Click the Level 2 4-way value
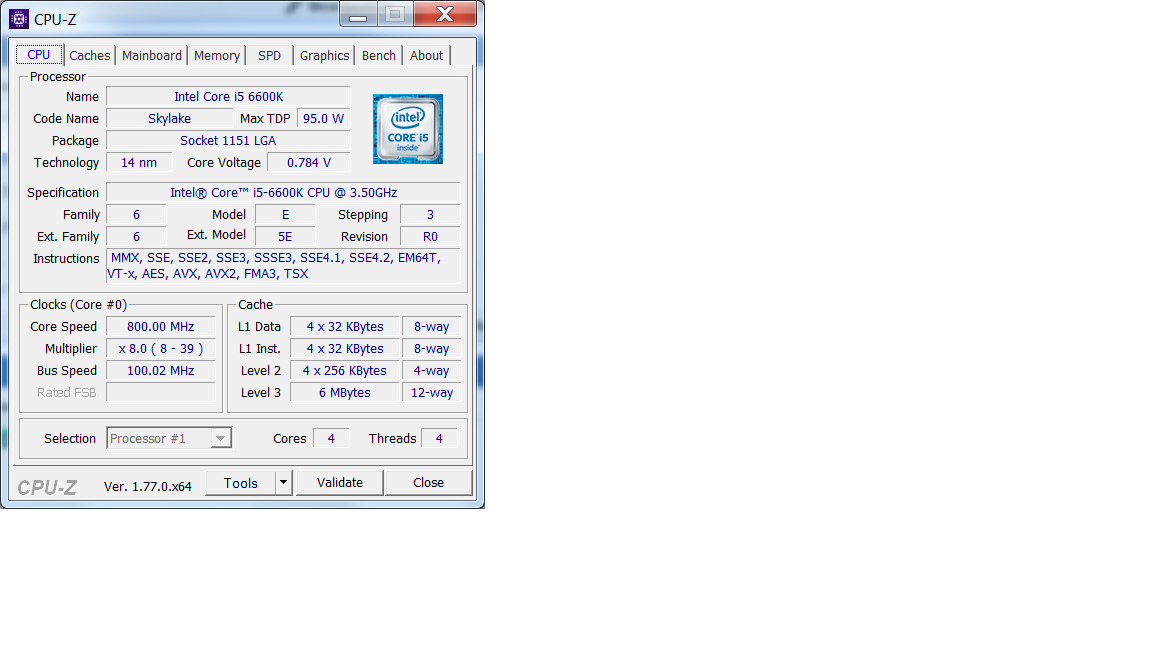The image size is (1152, 648). (x=431, y=370)
